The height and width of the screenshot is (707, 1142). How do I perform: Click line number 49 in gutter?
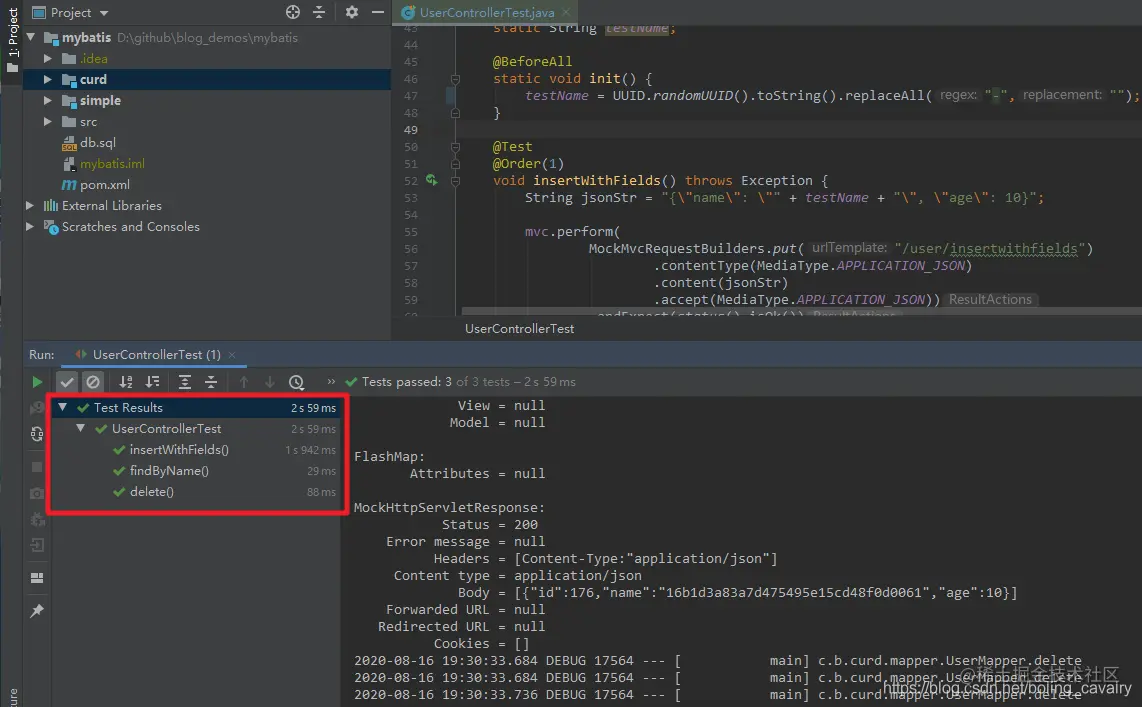411,130
